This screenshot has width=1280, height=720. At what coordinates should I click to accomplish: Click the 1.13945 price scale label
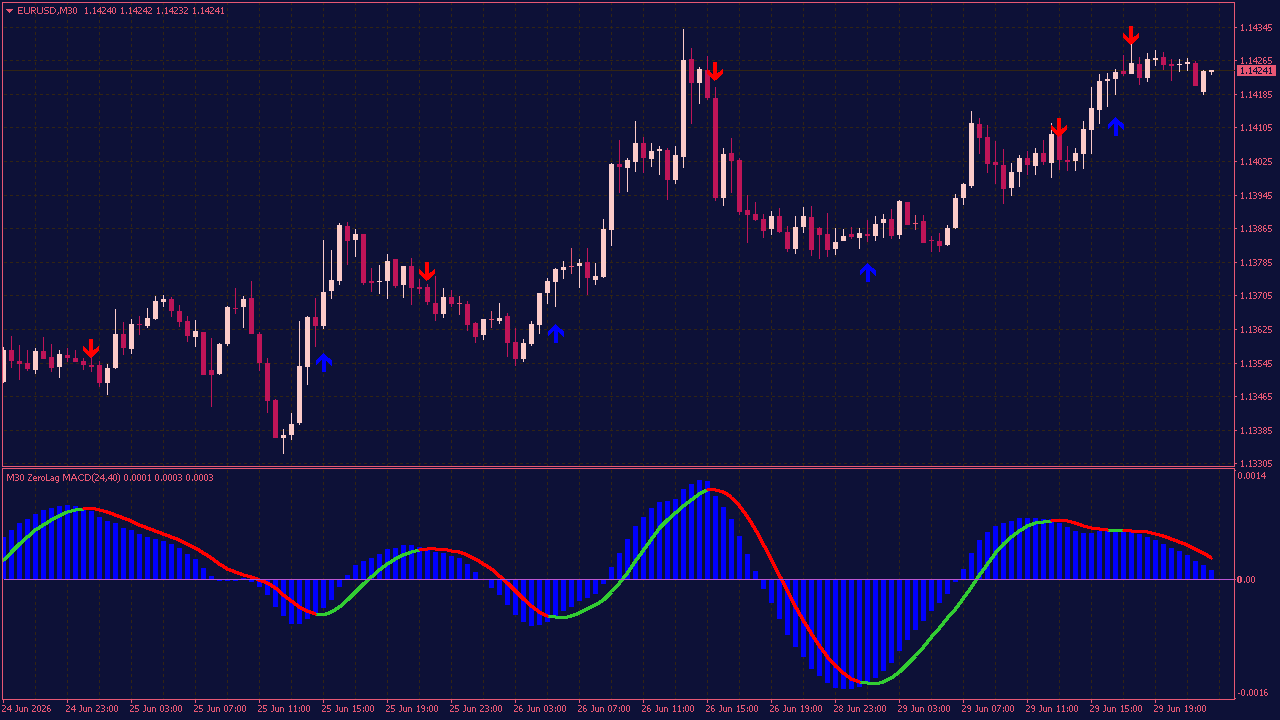coord(1255,196)
